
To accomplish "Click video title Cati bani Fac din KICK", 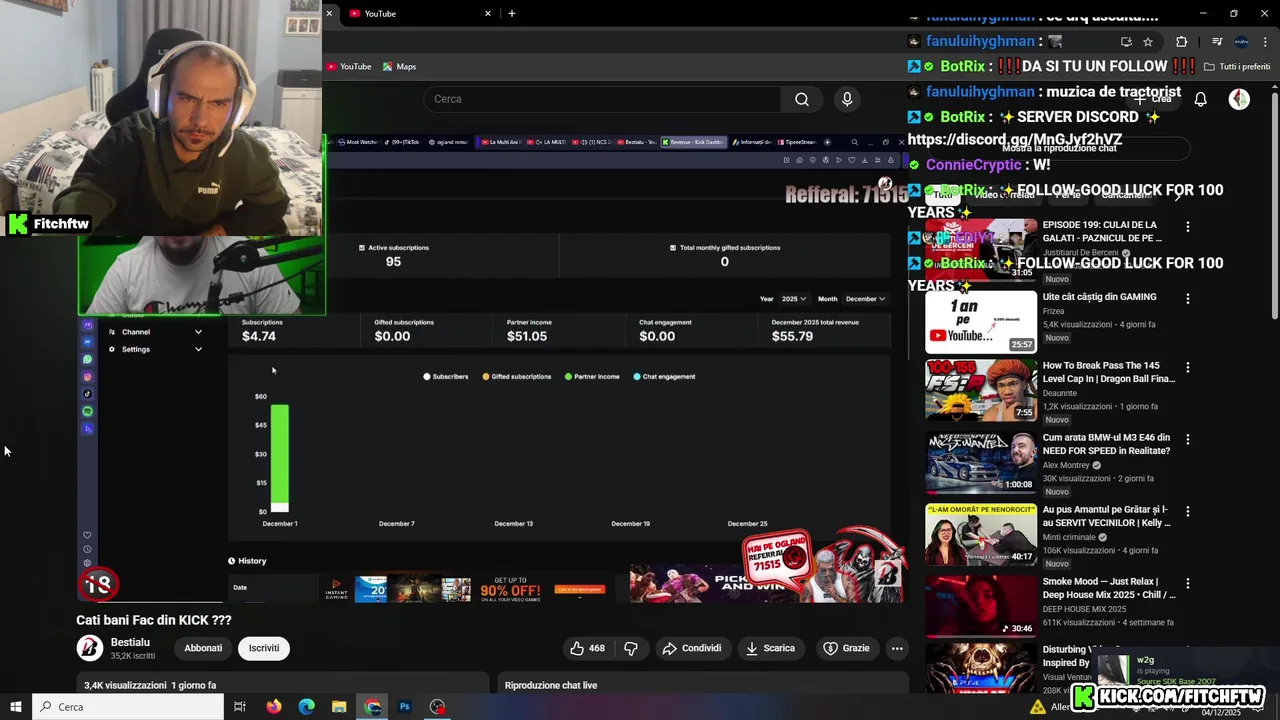I will (x=154, y=620).
